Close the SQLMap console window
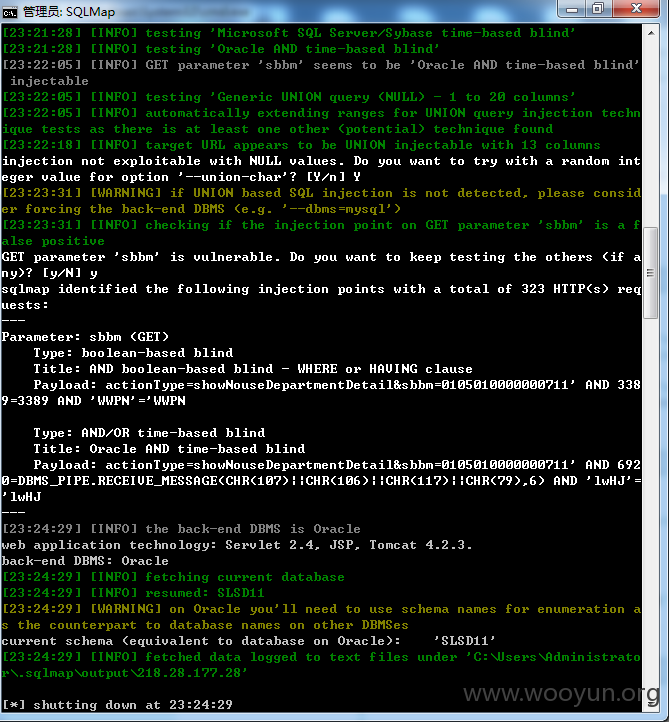 coord(636,9)
